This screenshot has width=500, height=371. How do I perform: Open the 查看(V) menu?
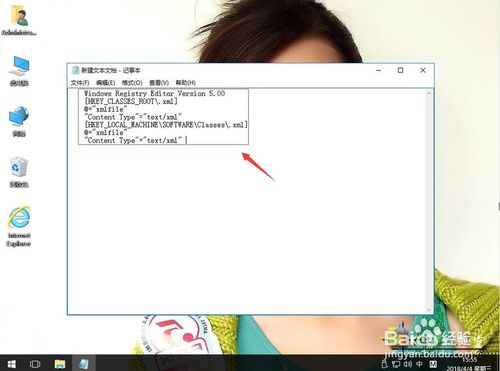pyautogui.click(x=159, y=82)
